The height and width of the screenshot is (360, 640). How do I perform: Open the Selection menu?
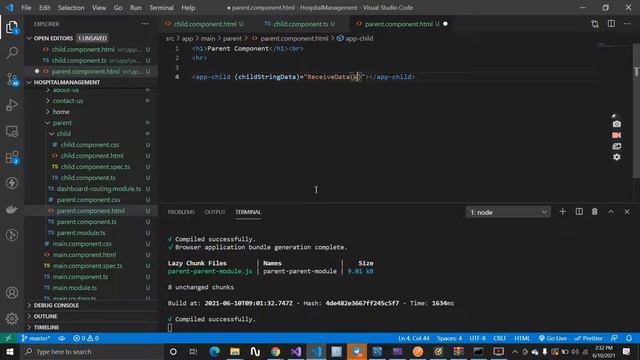[x=71, y=7]
